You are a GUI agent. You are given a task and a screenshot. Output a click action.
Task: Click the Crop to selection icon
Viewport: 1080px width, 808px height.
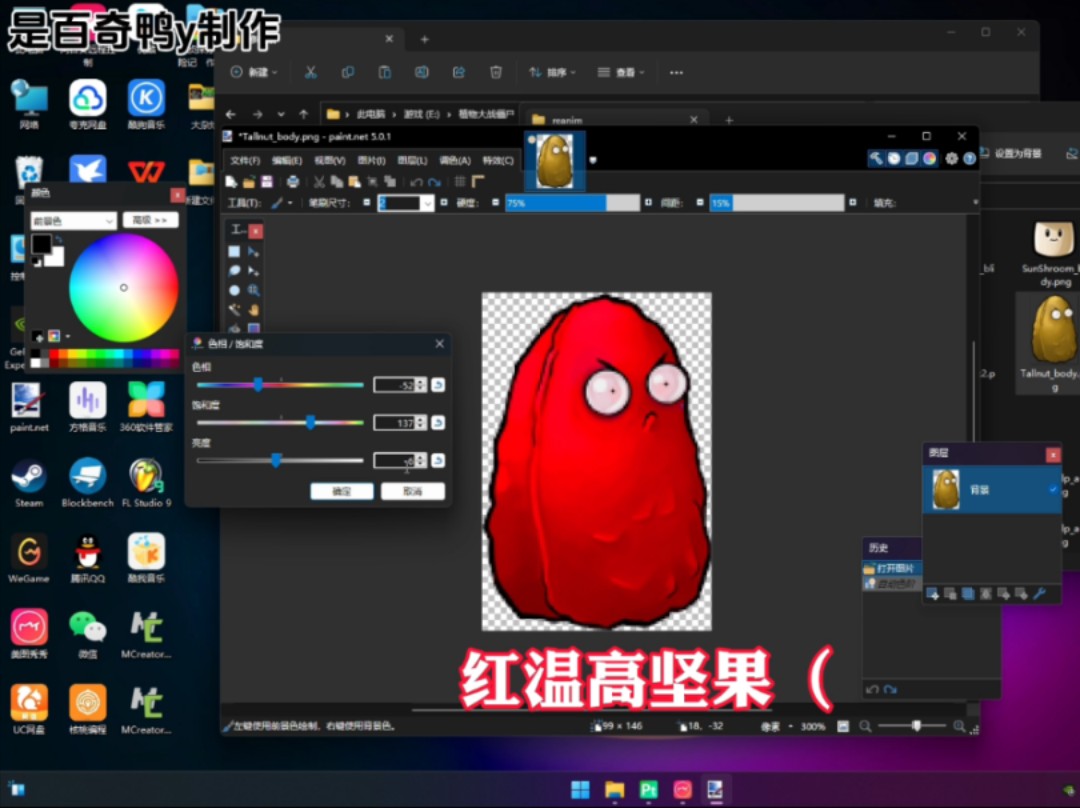(x=372, y=182)
